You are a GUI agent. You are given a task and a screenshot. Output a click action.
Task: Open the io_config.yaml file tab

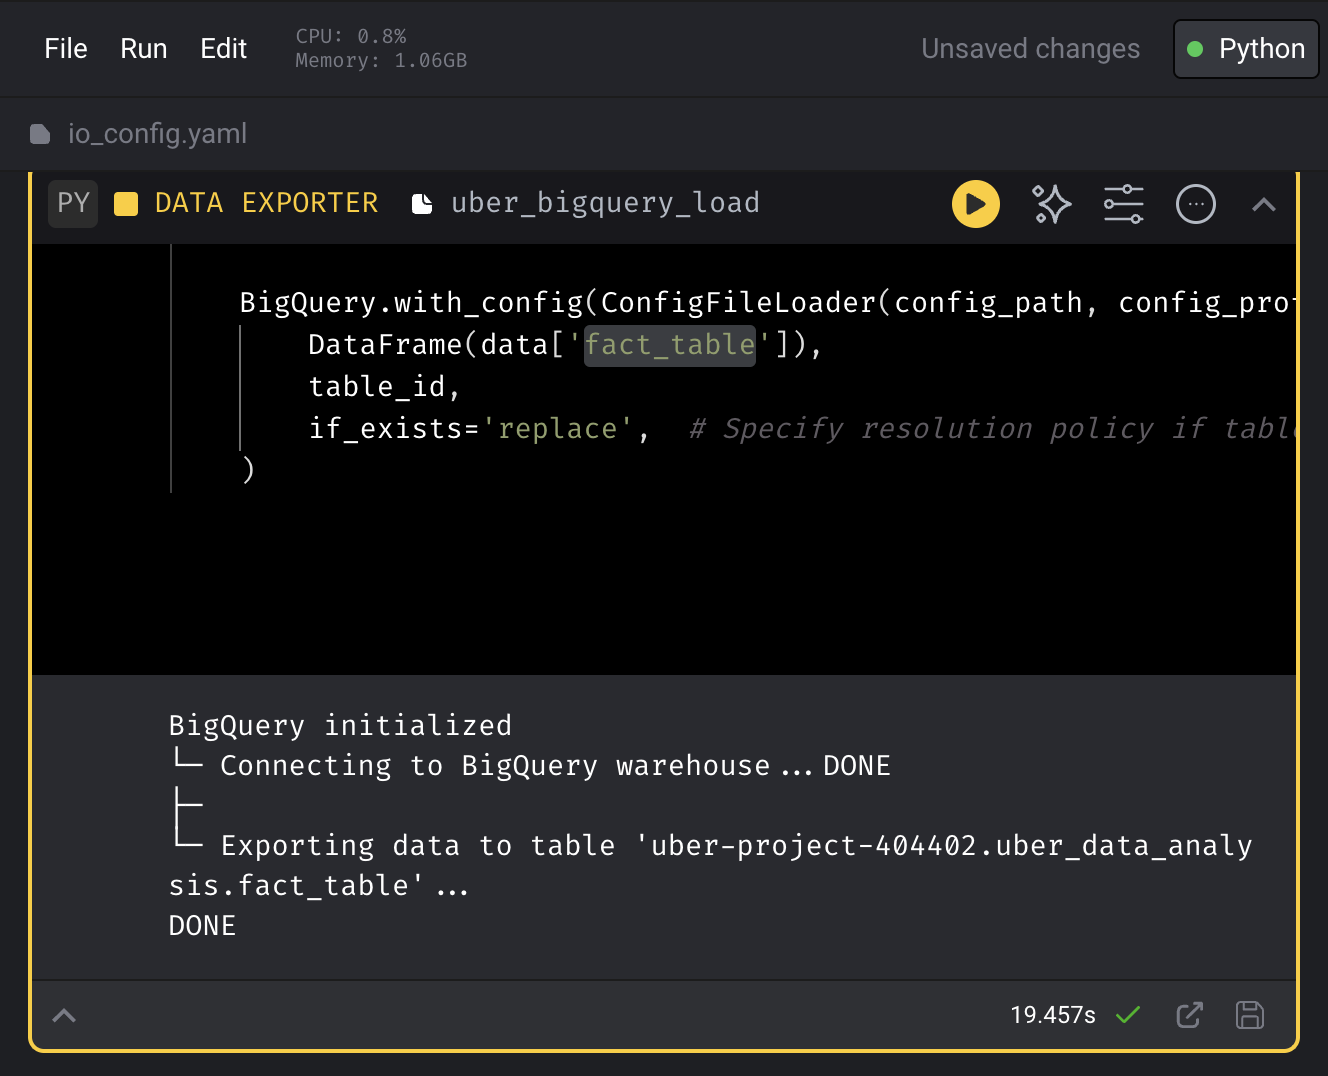[157, 134]
